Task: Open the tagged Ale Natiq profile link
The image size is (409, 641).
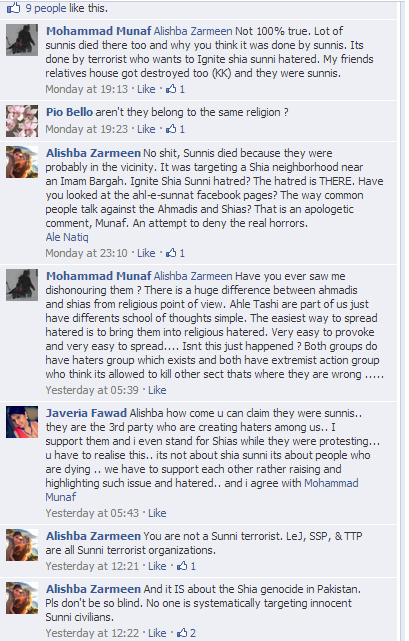Action: 67,237
